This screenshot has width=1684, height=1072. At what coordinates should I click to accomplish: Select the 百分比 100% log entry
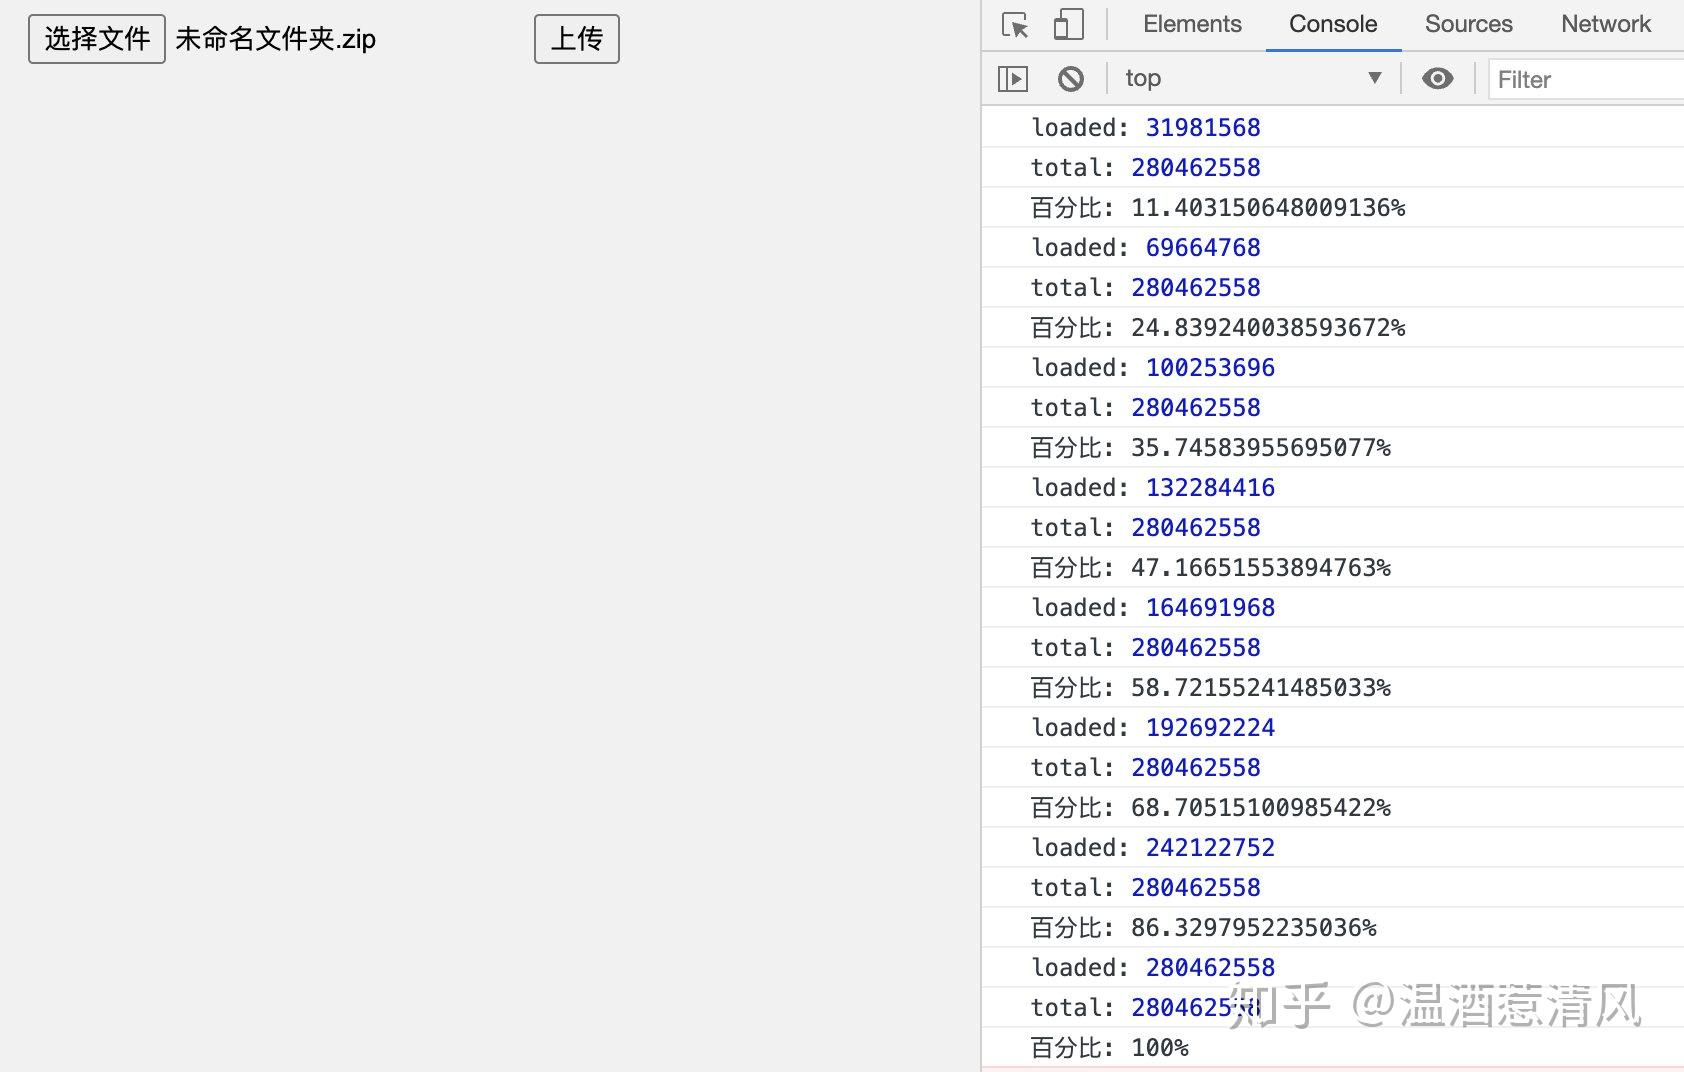[x=1110, y=1048]
